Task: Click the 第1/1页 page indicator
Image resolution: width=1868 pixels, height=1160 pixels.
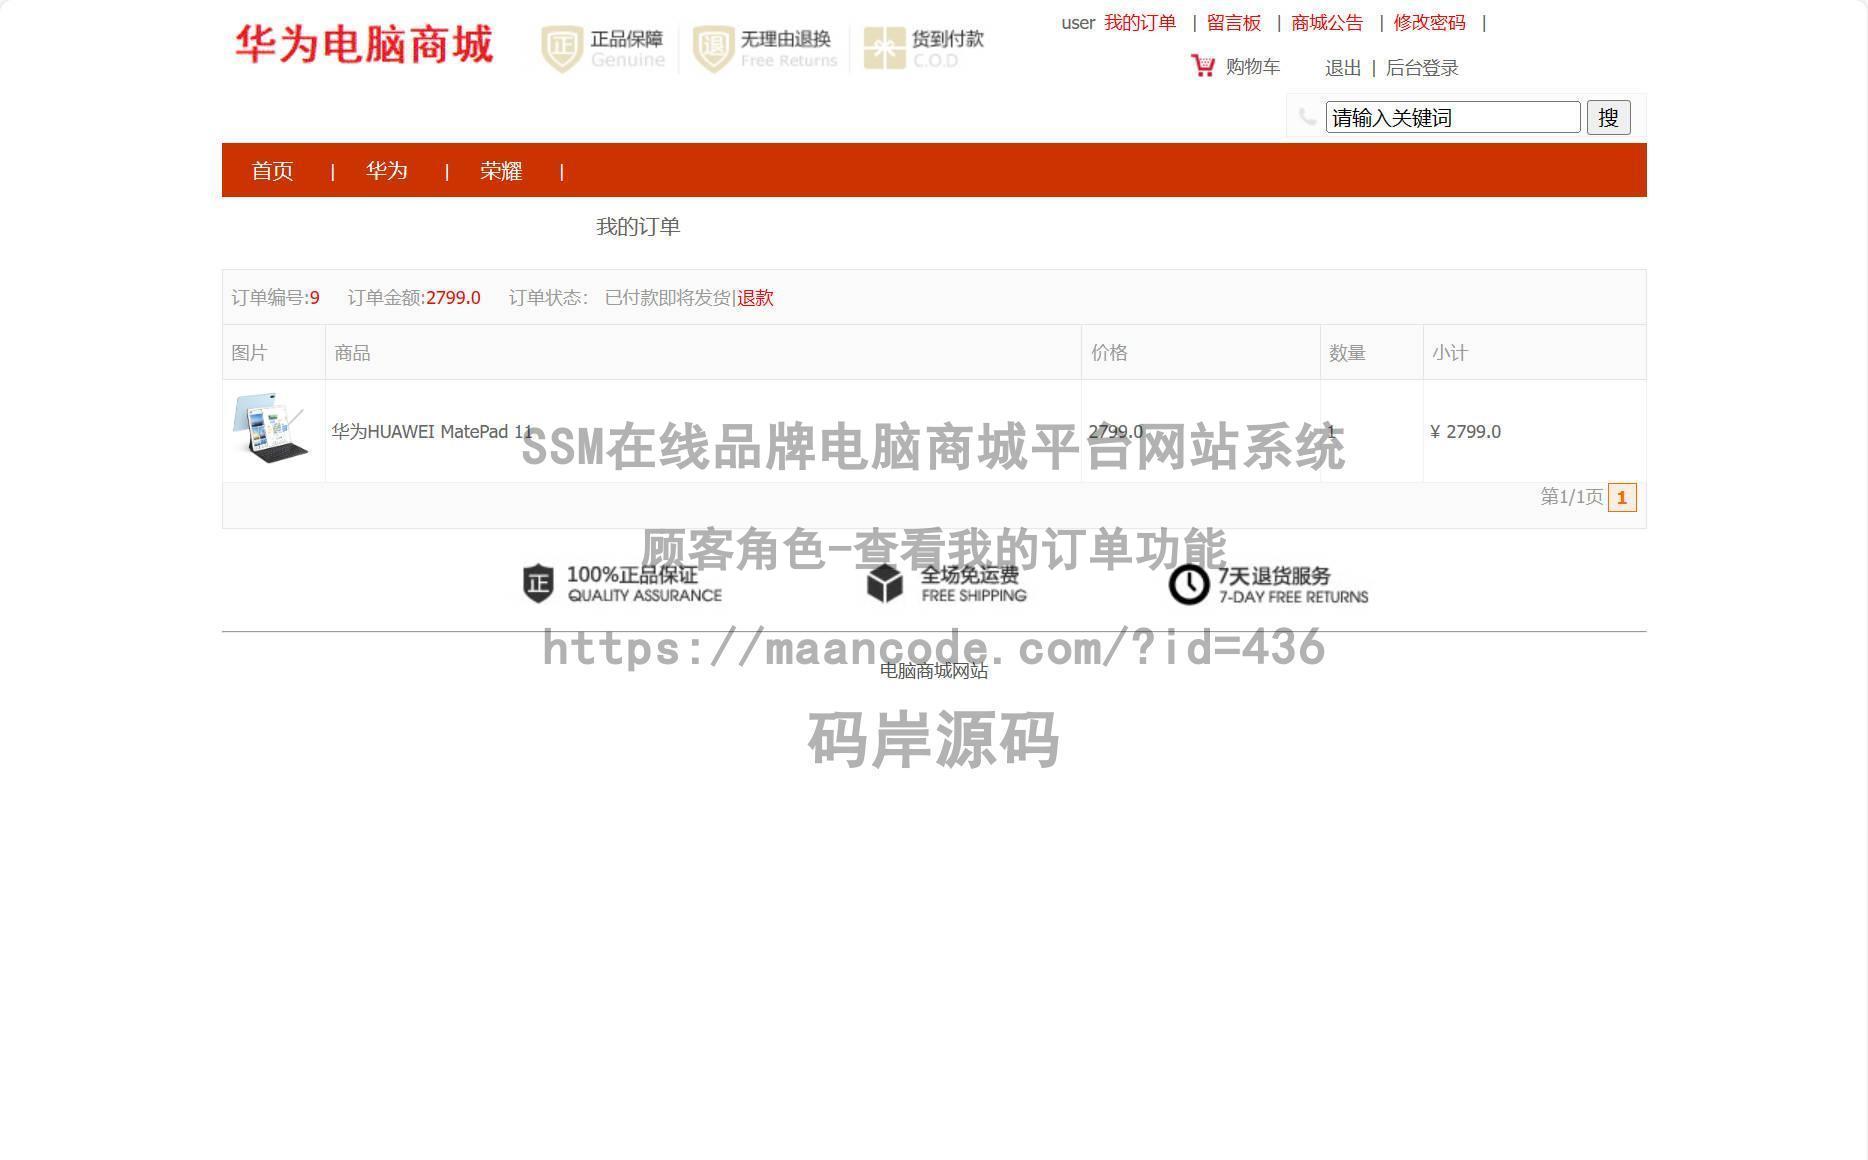Action: [x=1571, y=497]
